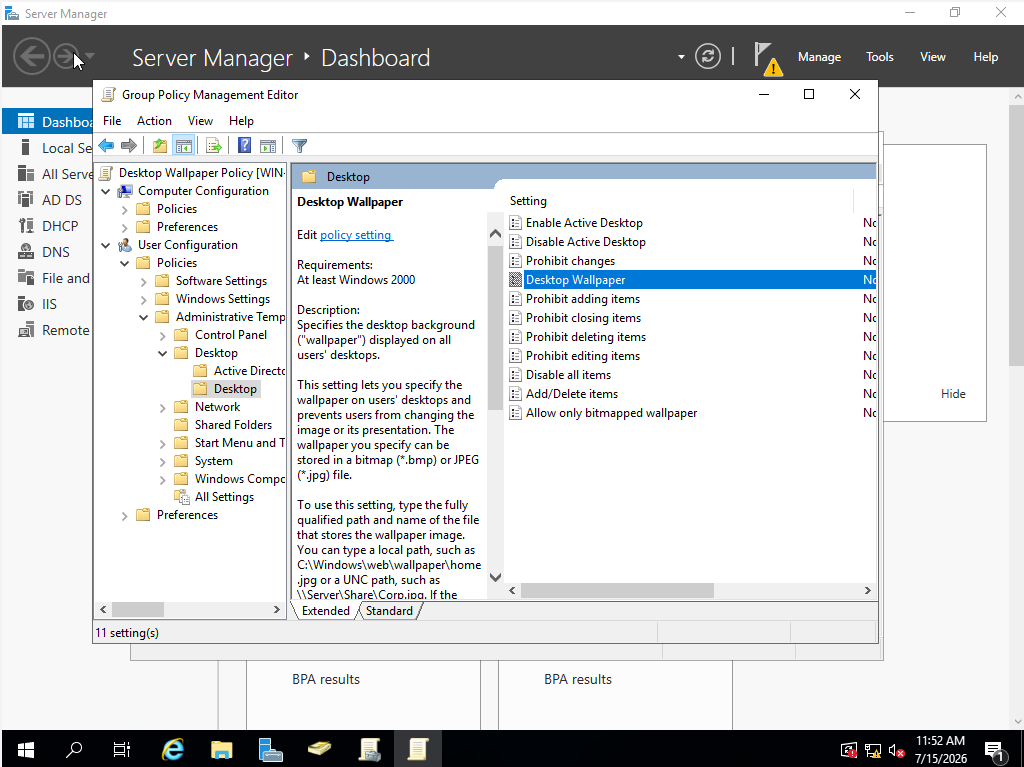Open the Windows Start button

pos(25,749)
